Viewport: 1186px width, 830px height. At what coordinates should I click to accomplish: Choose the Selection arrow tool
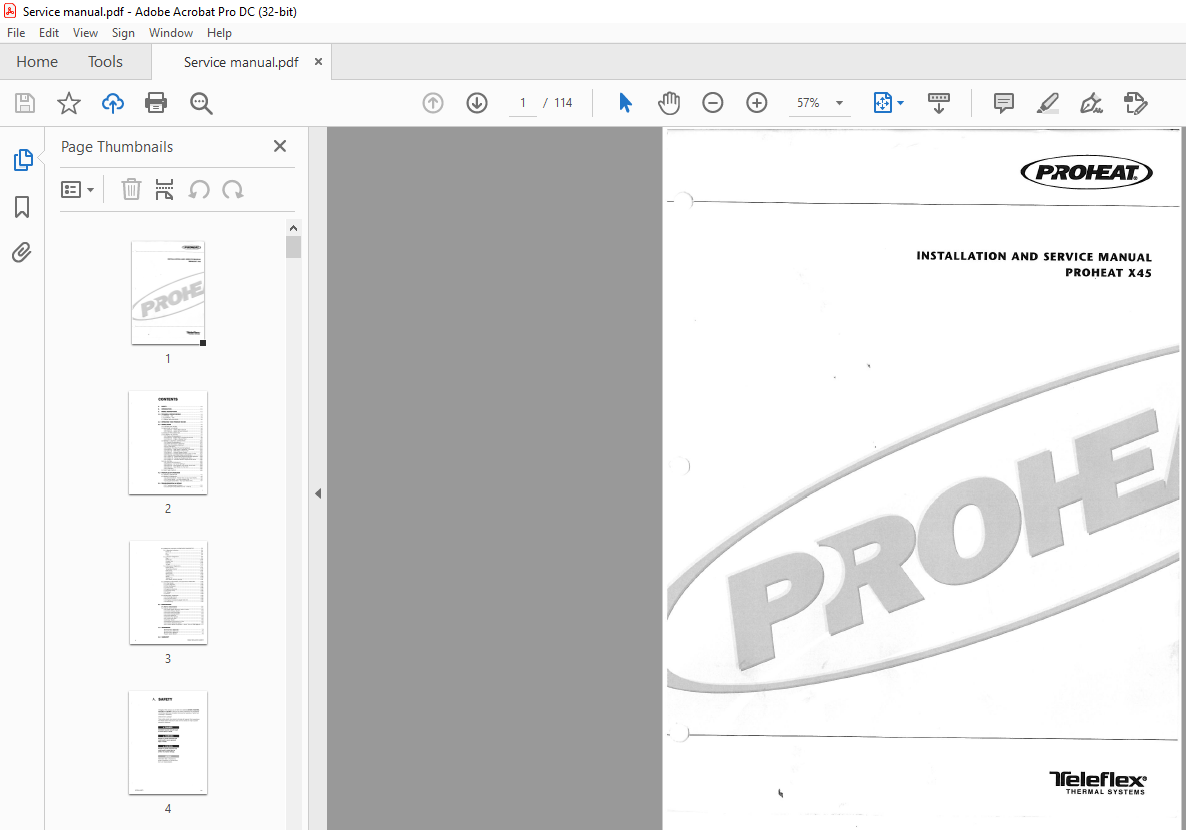click(x=625, y=103)
